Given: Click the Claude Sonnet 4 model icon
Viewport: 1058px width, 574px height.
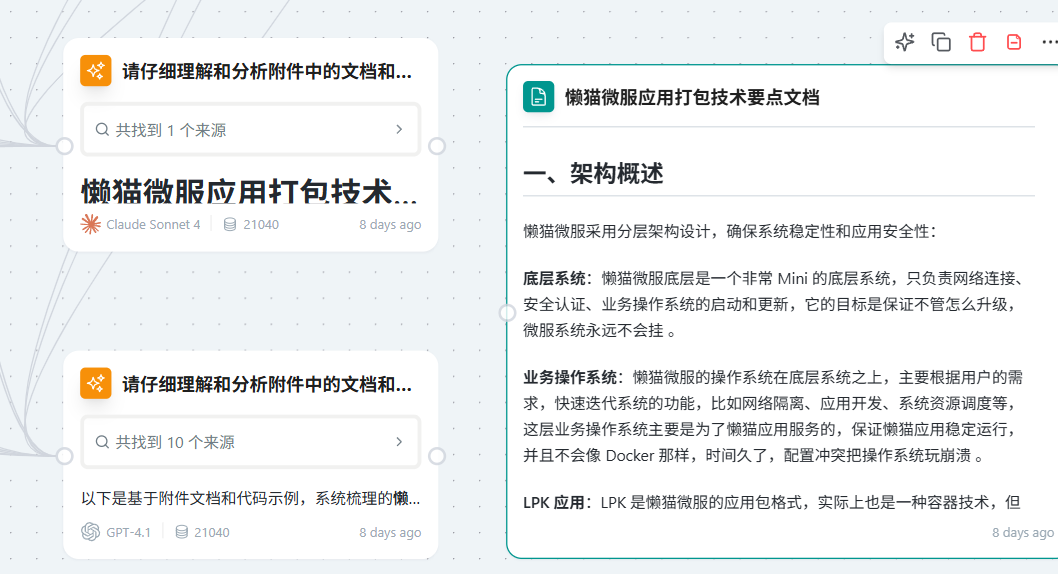Looking at the screenshot, I should click(90, 225).
